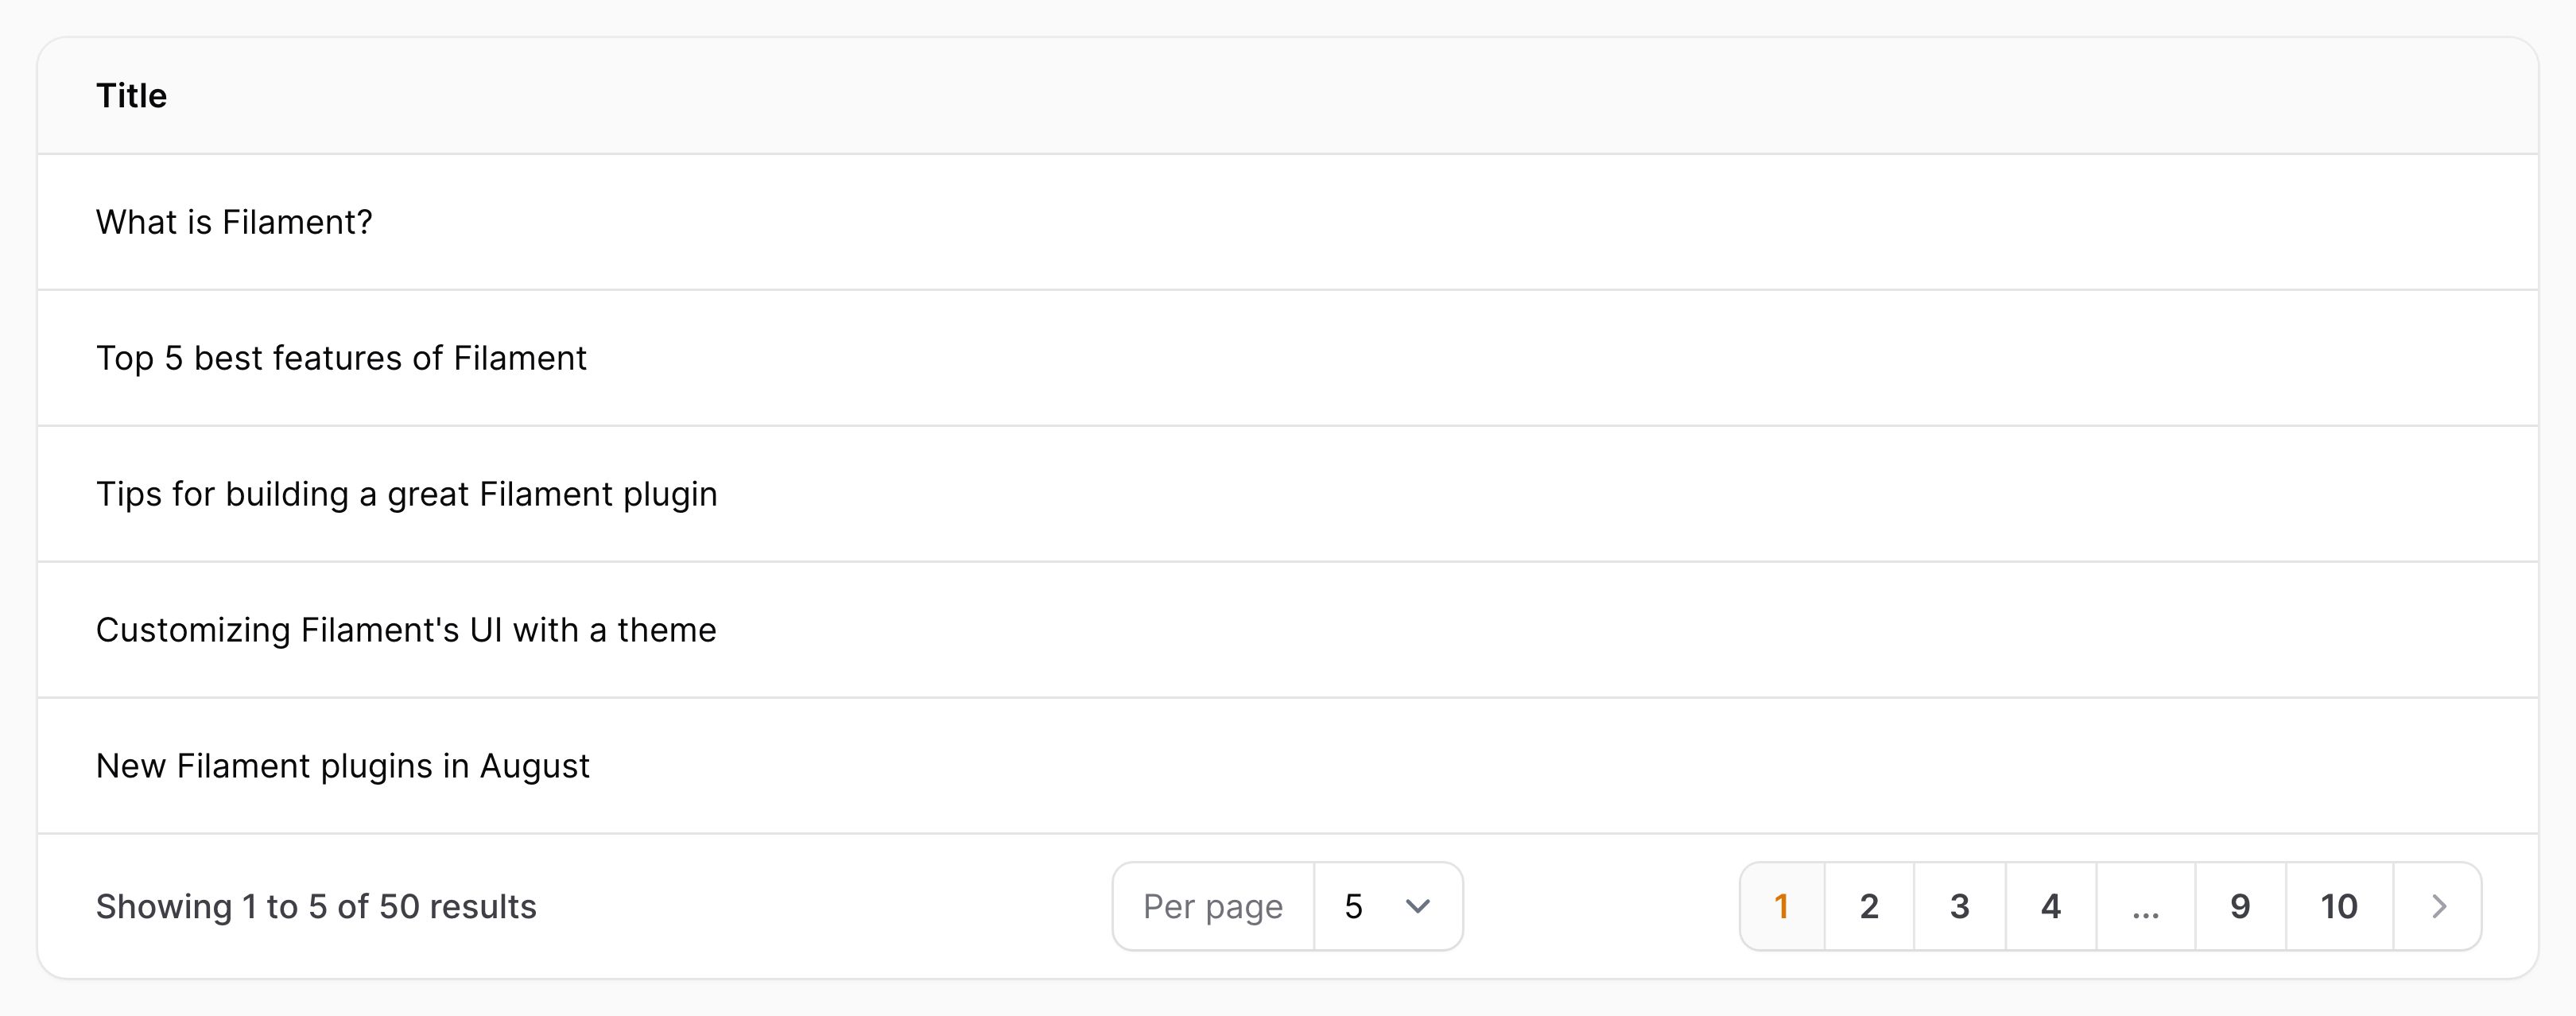2576x1016 pixels.
Task: Click the Title column header
Action: tap(131, 96)
